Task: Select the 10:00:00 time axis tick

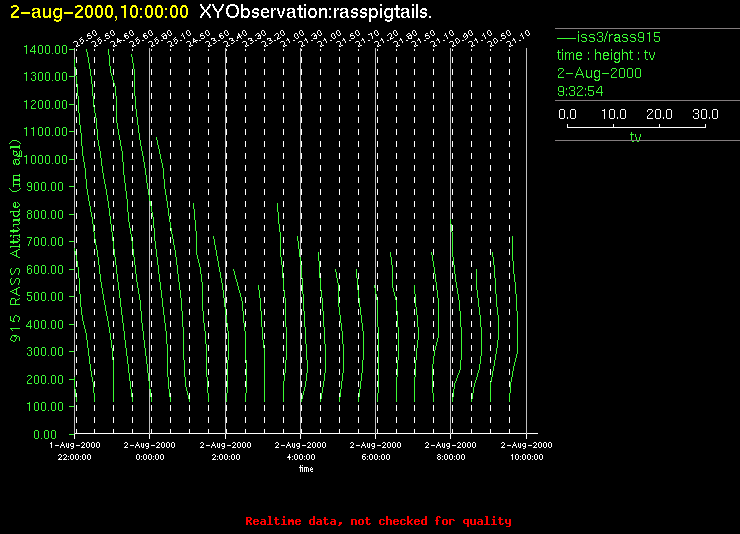Action: (527, 455)
